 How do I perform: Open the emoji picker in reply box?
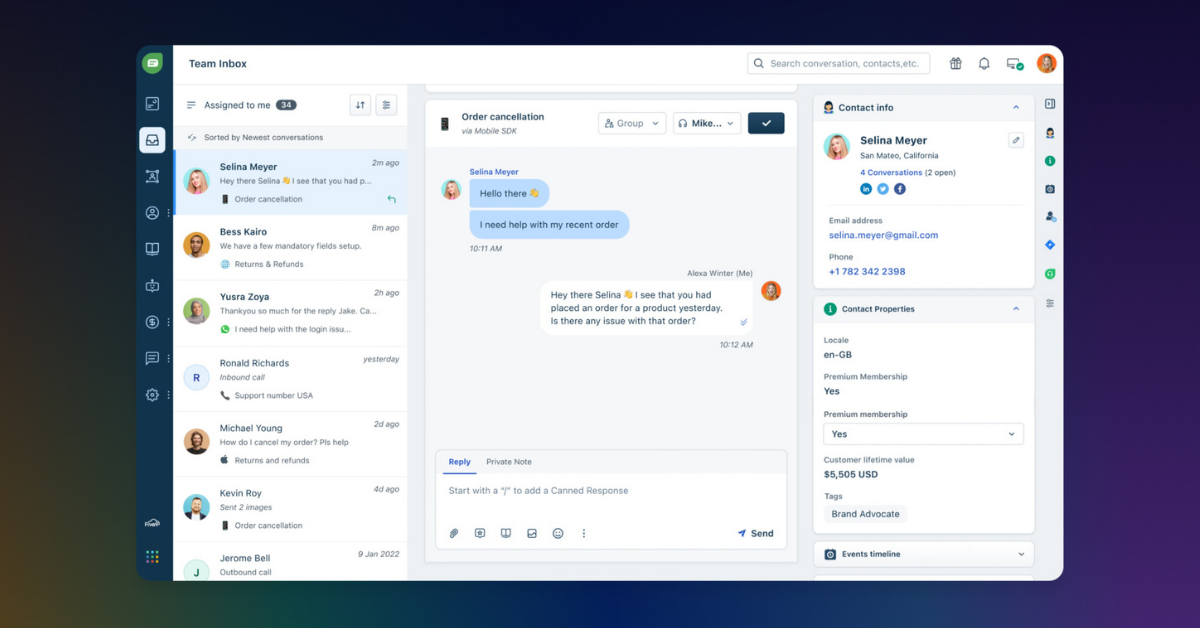pyautogui.click(x=558, y=534)
